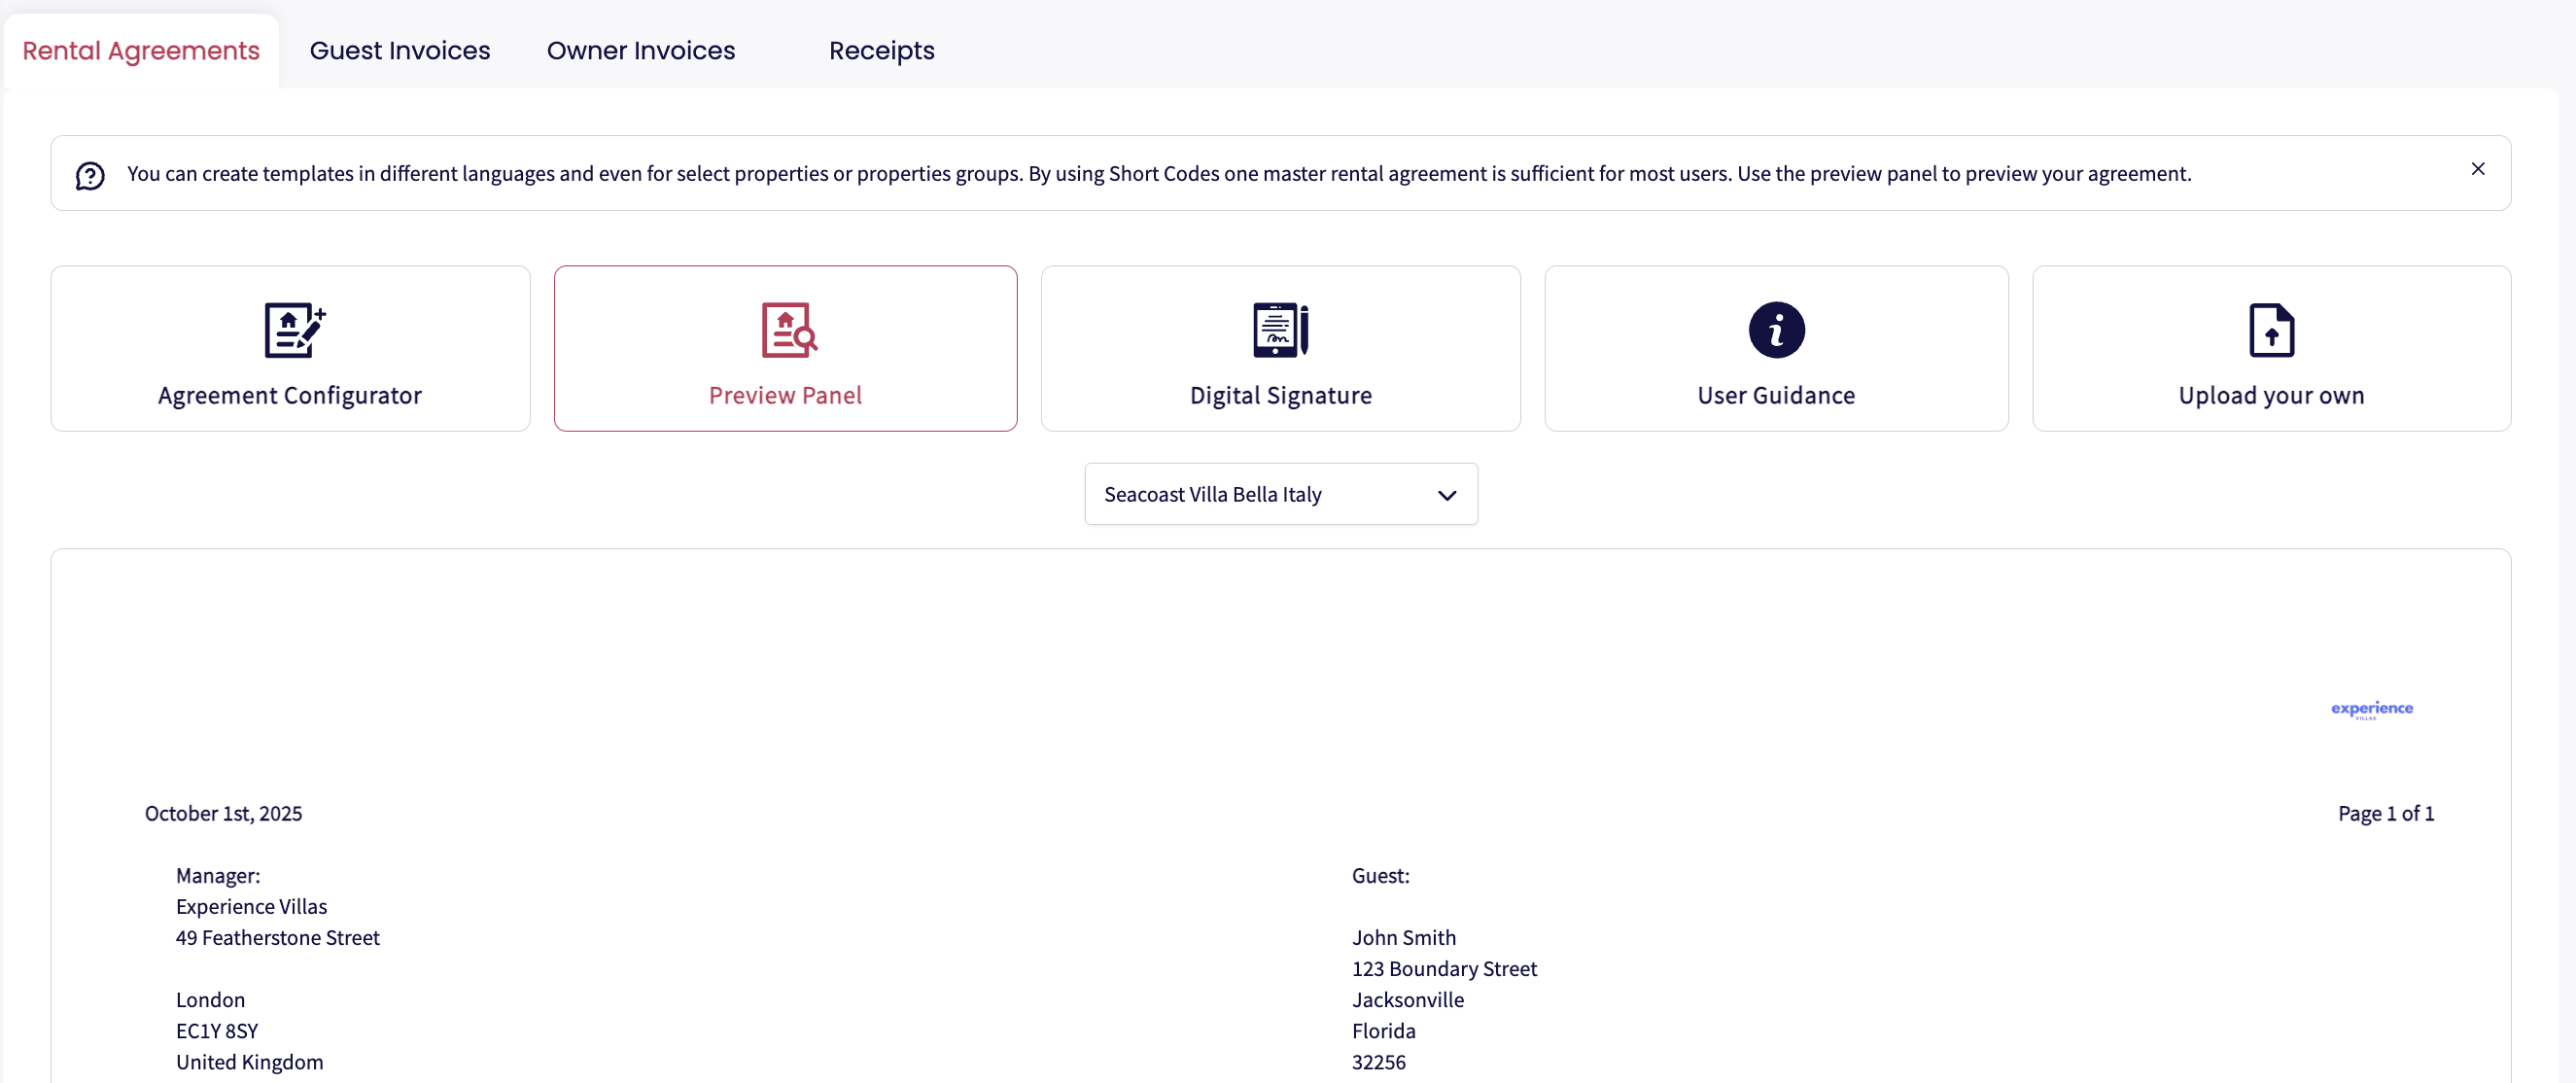Click the Agreement Configurator document-edit icon

[293, 330]
